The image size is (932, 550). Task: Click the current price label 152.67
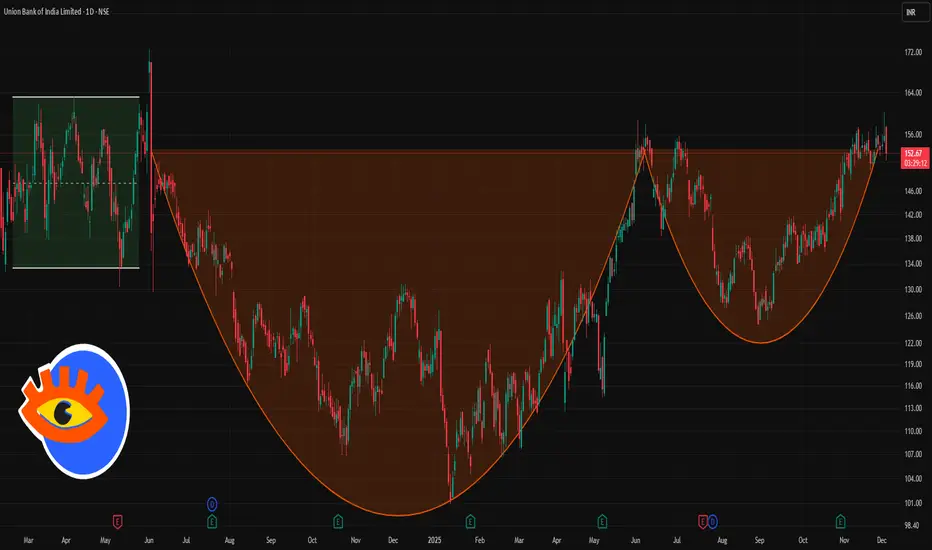[915, 153]
